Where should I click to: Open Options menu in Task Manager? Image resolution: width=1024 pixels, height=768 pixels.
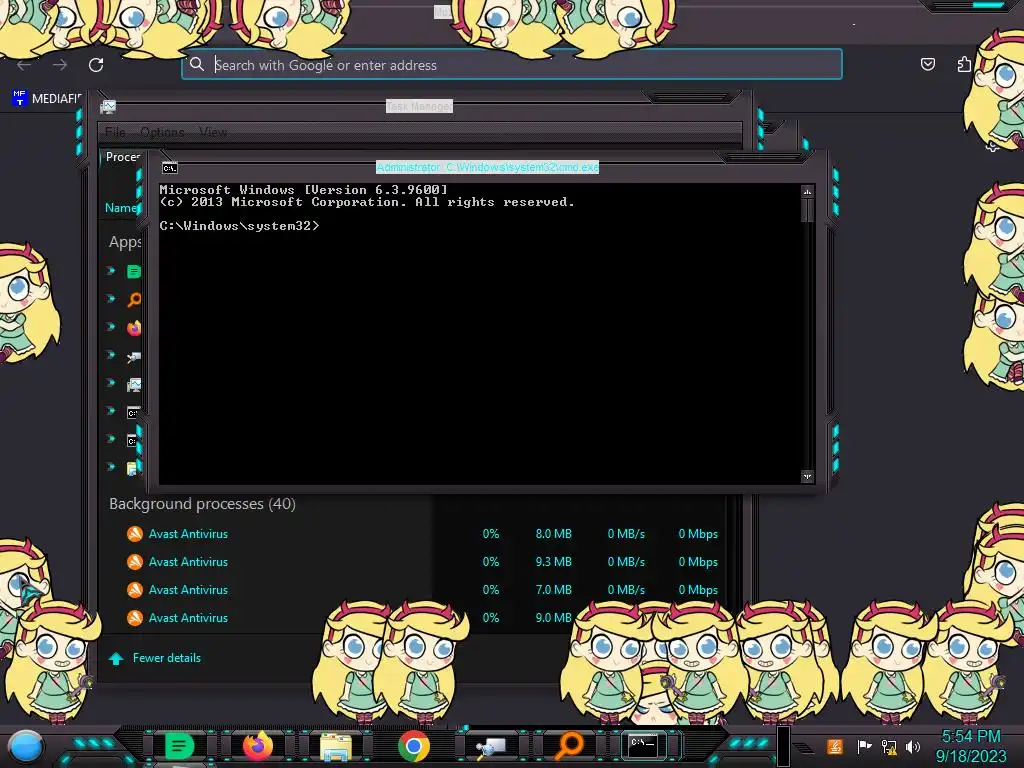pos(162,132)
